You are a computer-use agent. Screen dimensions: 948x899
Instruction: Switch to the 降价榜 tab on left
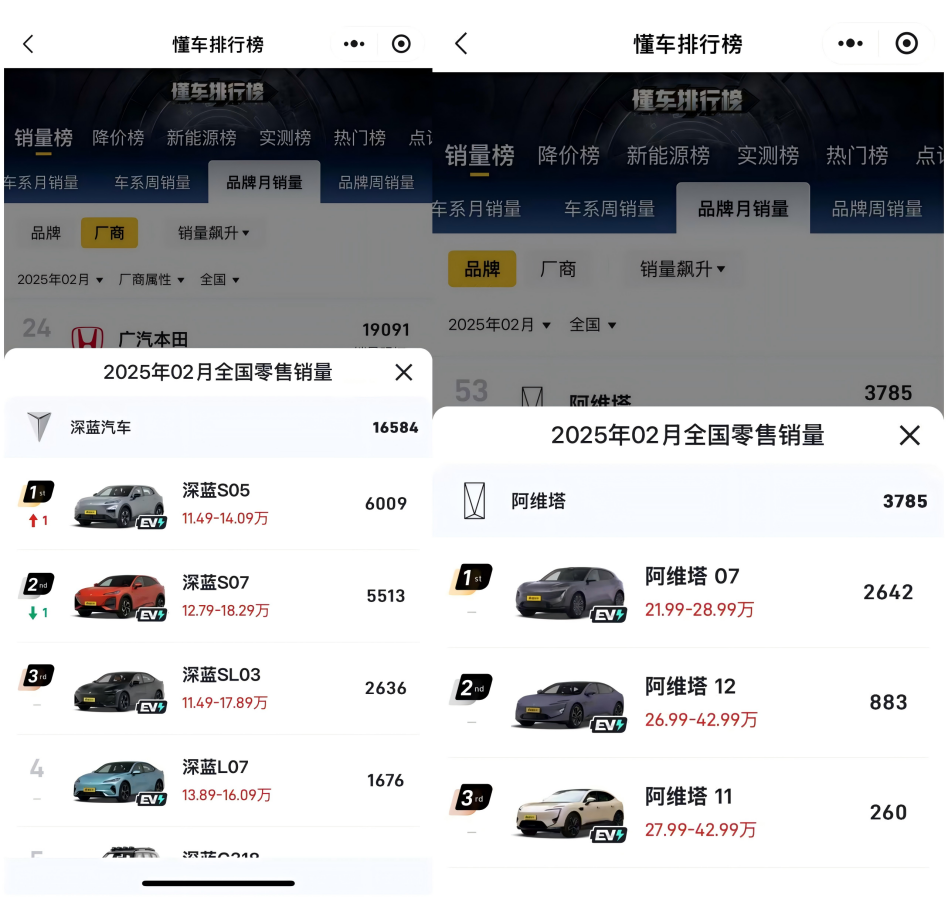(x=118, y=138)
